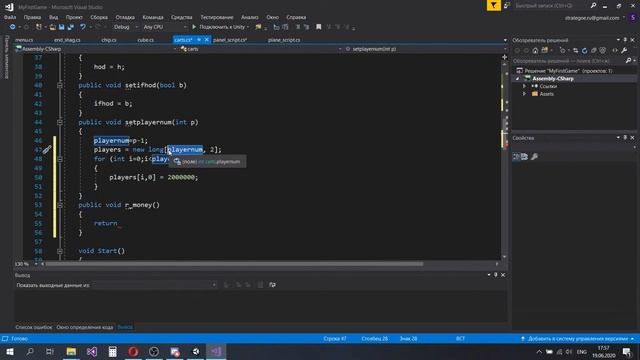Open the Отладка menu
640x360 pixels.
click(125, 17)
